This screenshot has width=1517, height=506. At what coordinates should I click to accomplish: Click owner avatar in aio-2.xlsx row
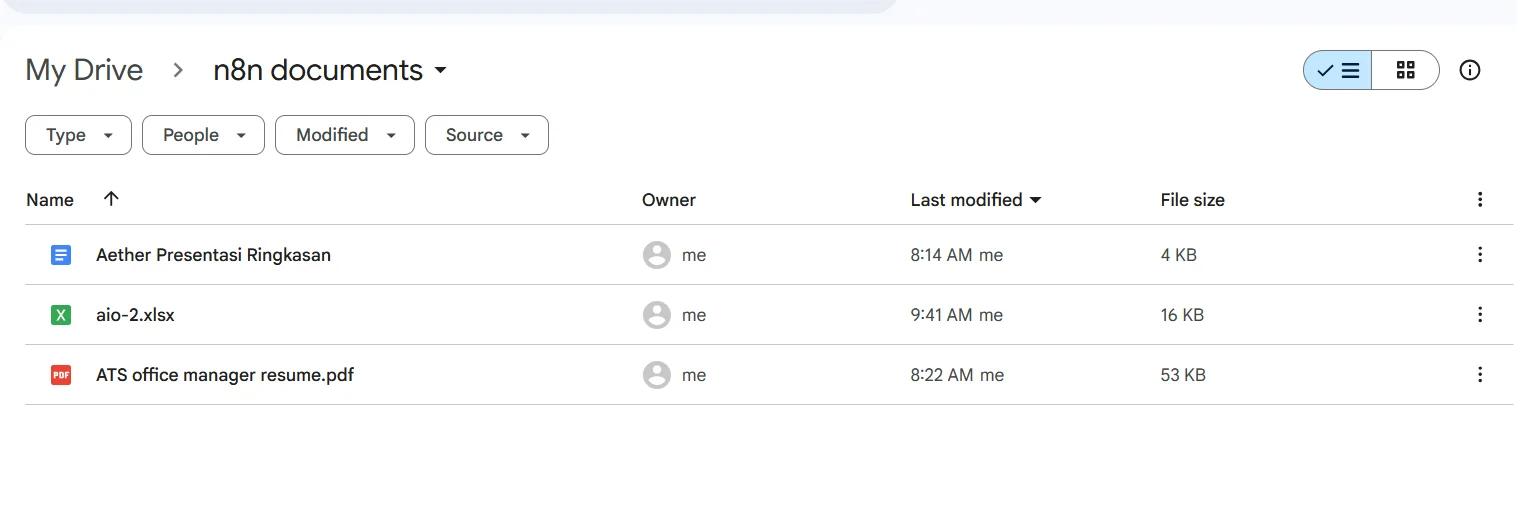click(x=656, y=315)
